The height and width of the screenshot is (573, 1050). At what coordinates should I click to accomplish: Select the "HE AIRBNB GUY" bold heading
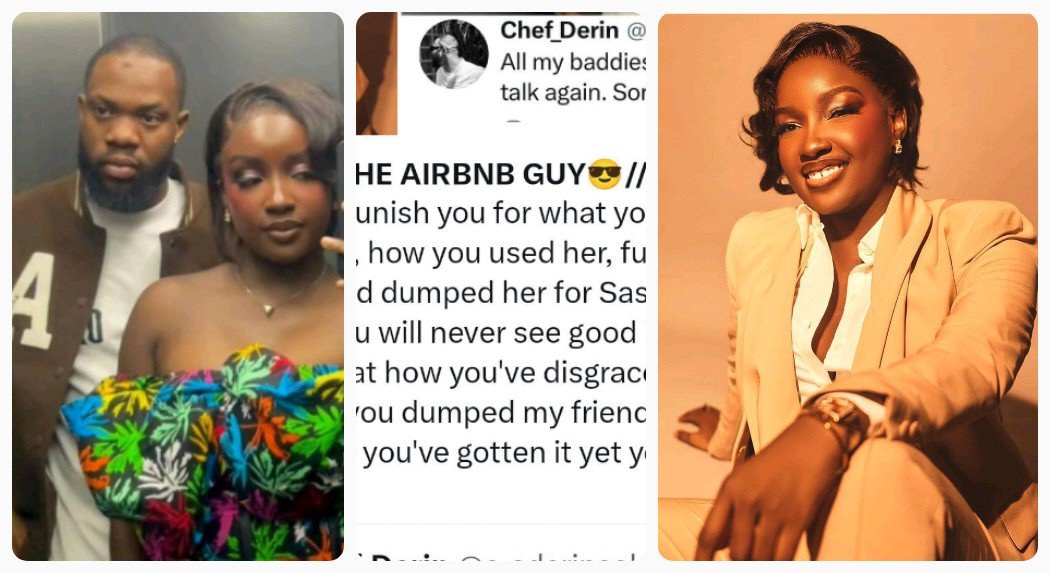[470, 175]
